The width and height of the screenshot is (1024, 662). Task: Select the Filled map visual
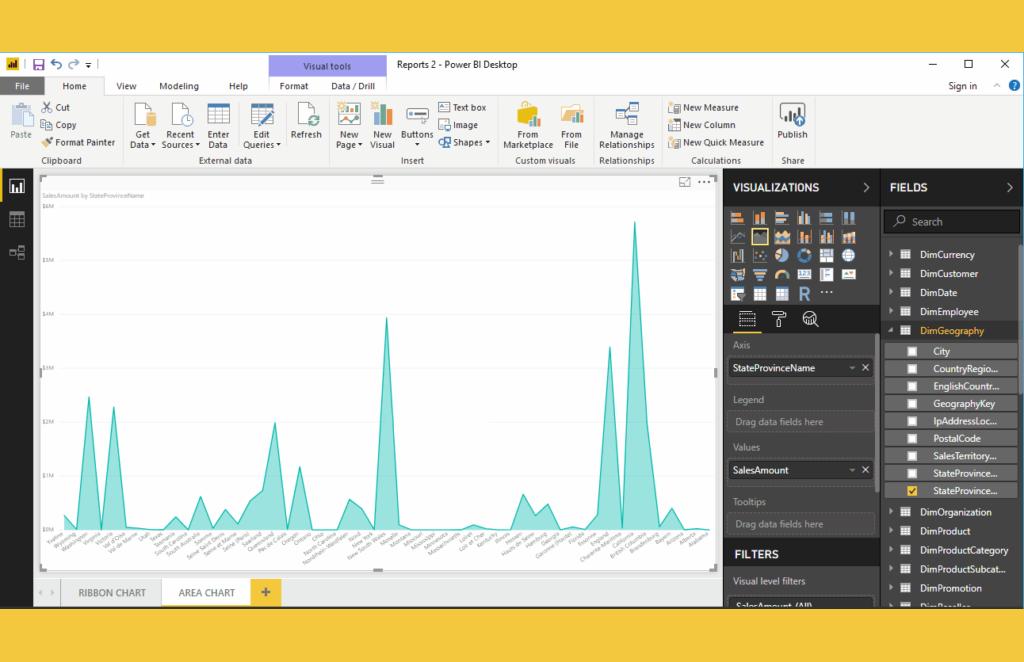point(737,275)
